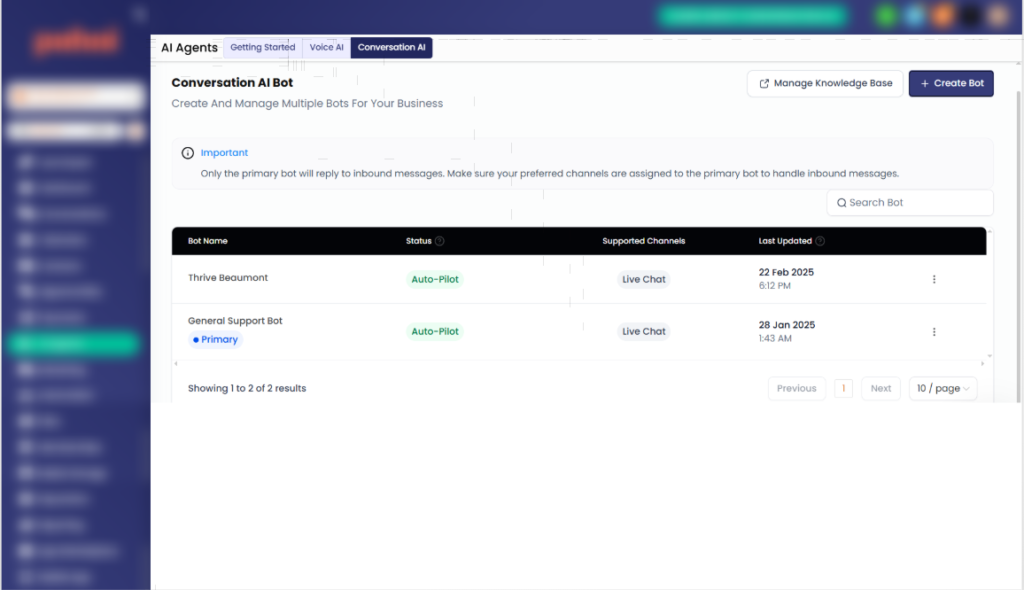Go to Next results page
The height and width of the screenshot is (590, 1024).
[880, 388]
